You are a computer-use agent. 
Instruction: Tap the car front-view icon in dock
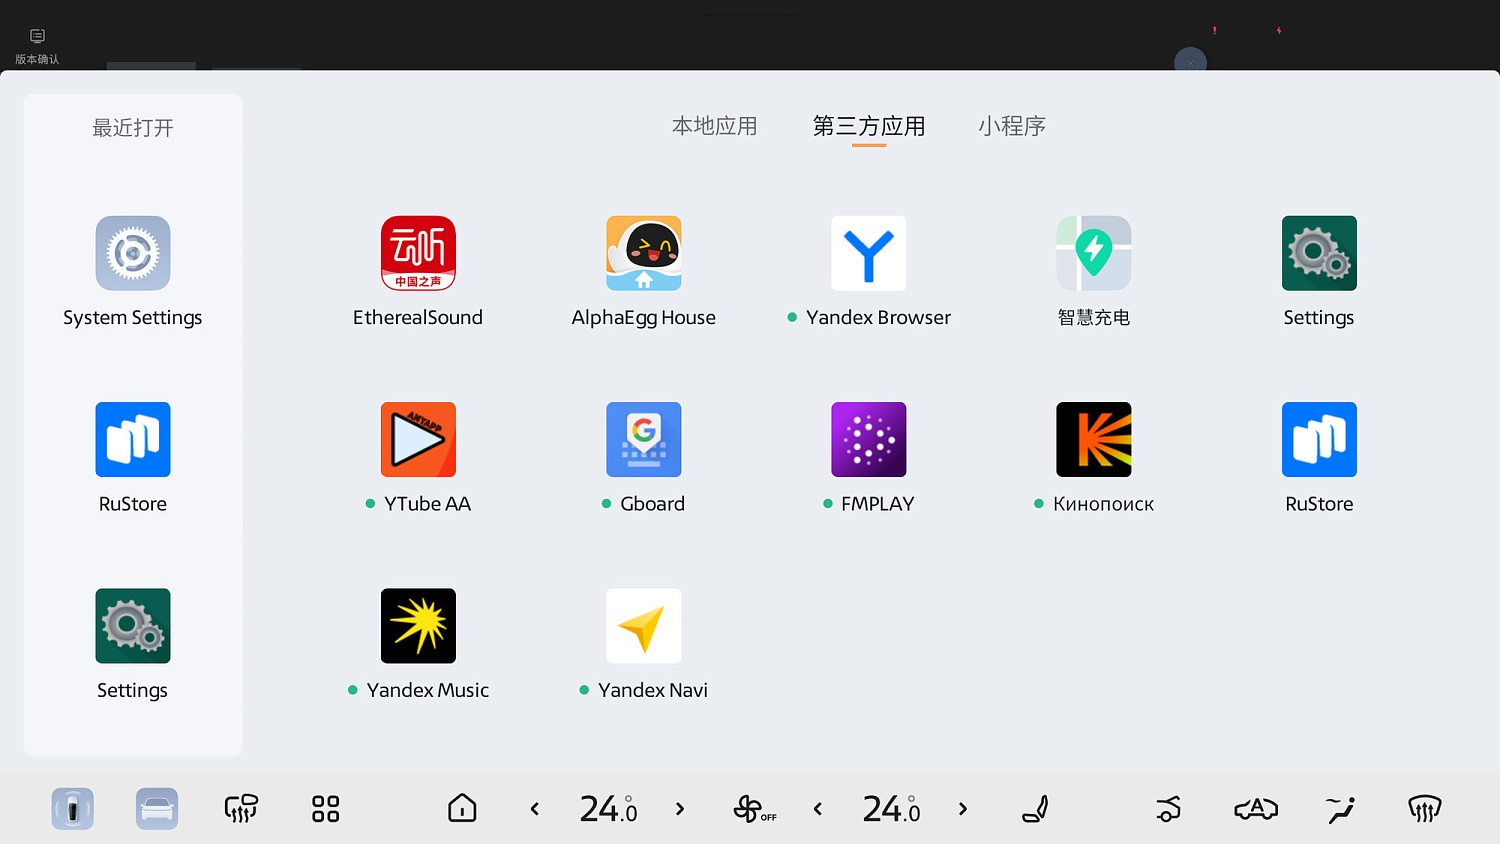click(x=157, y=808)
